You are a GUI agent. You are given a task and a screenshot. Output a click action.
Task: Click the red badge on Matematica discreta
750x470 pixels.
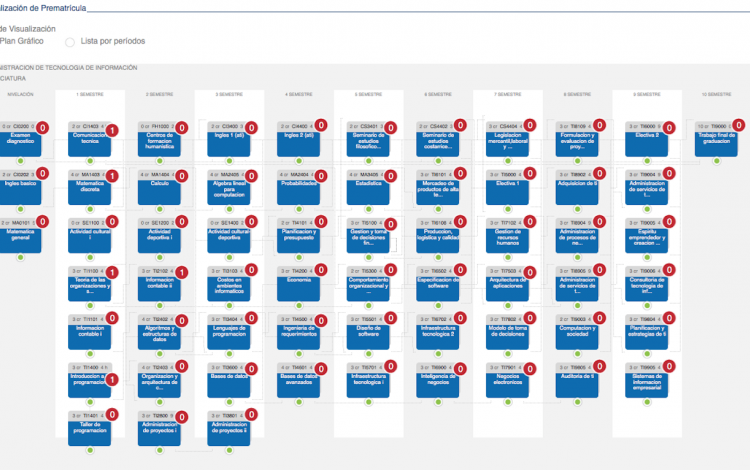113,177
